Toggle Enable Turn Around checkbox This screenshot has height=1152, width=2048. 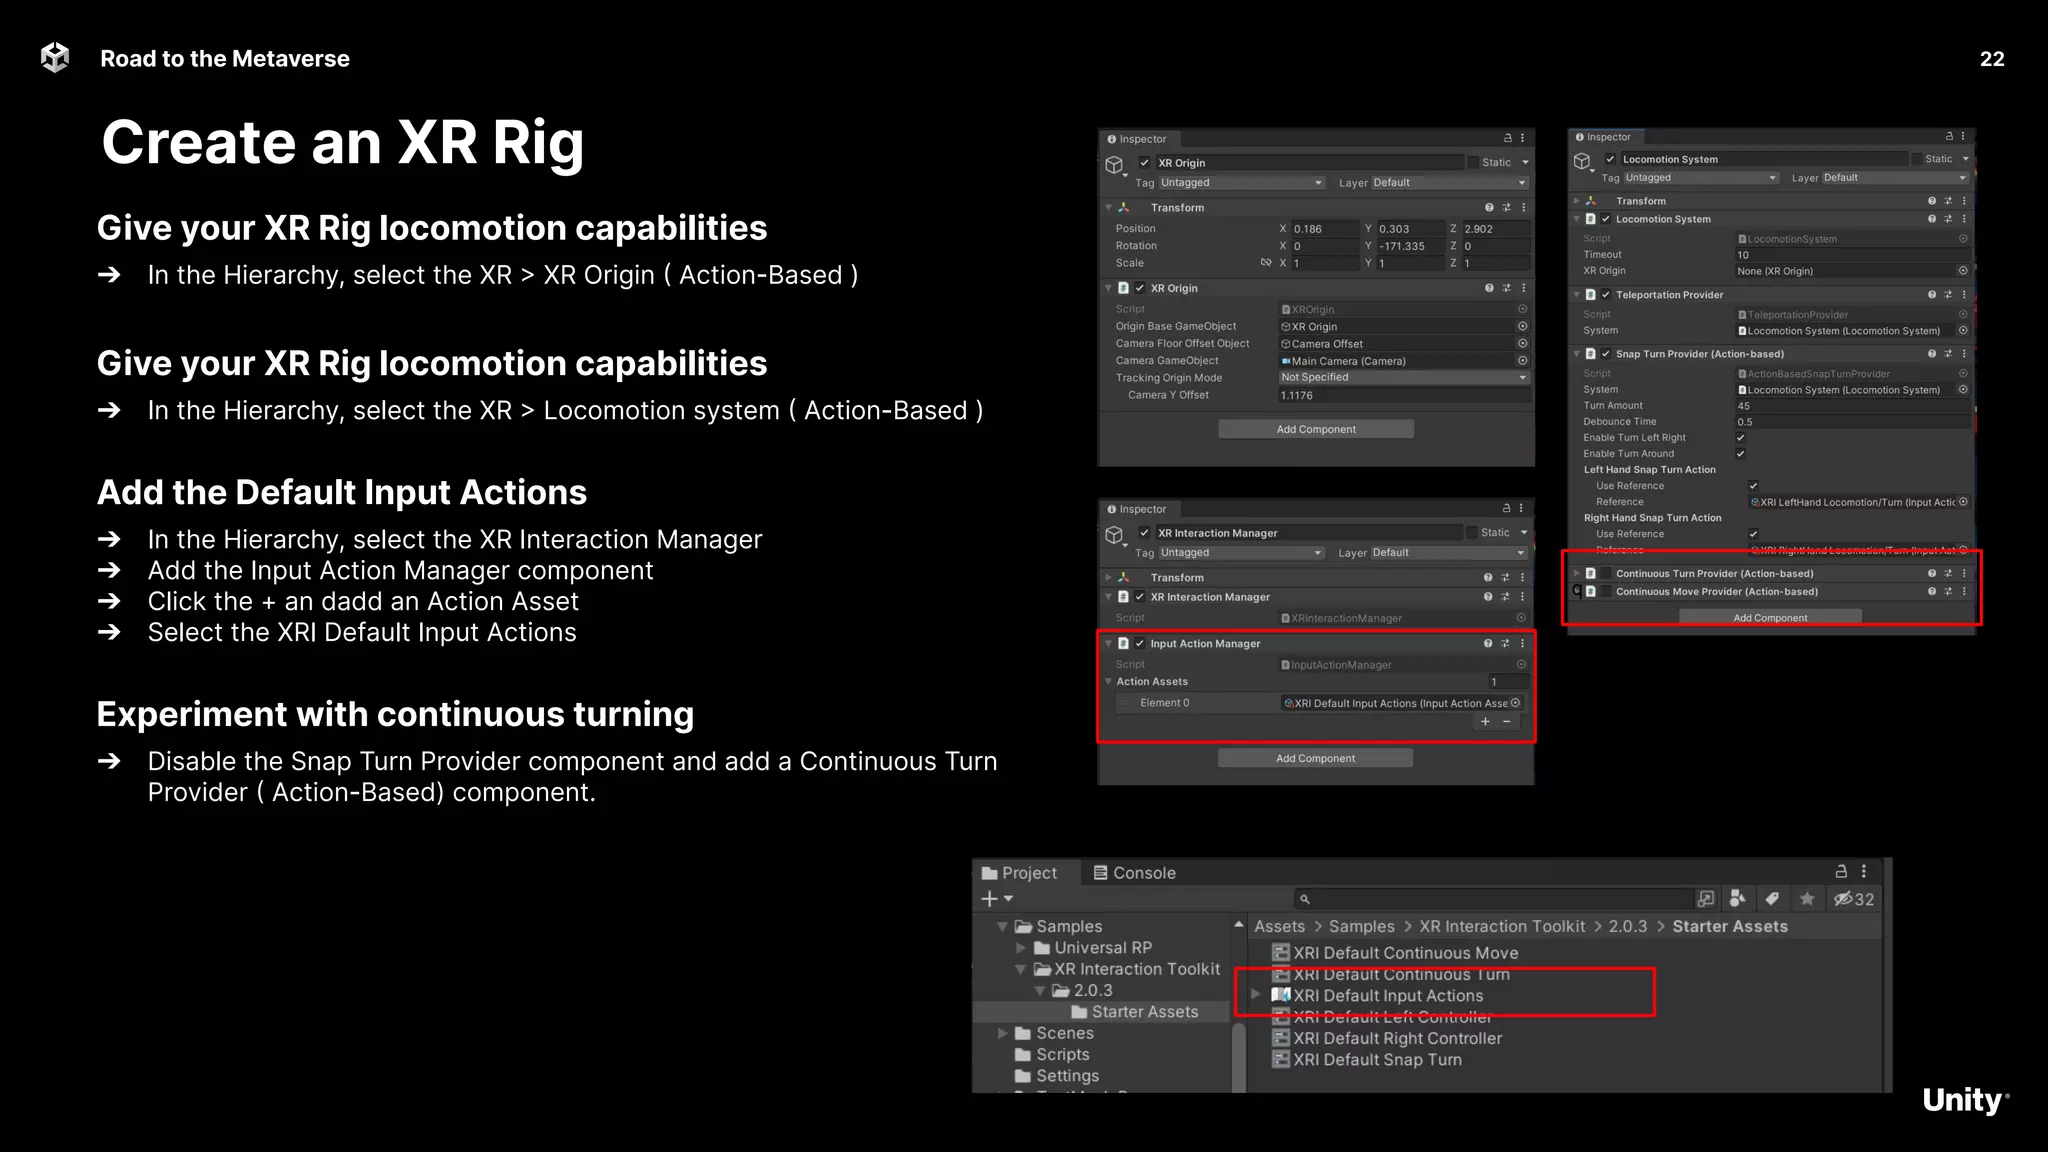[x=1741, y=454]
